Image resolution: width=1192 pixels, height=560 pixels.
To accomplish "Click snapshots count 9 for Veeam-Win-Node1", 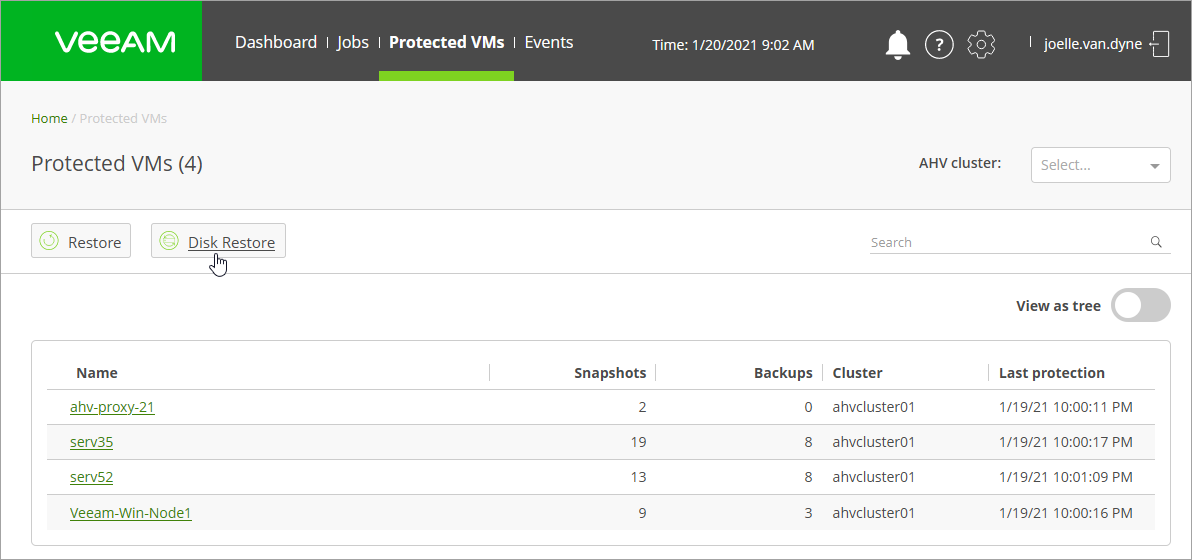I will (642, 513).
